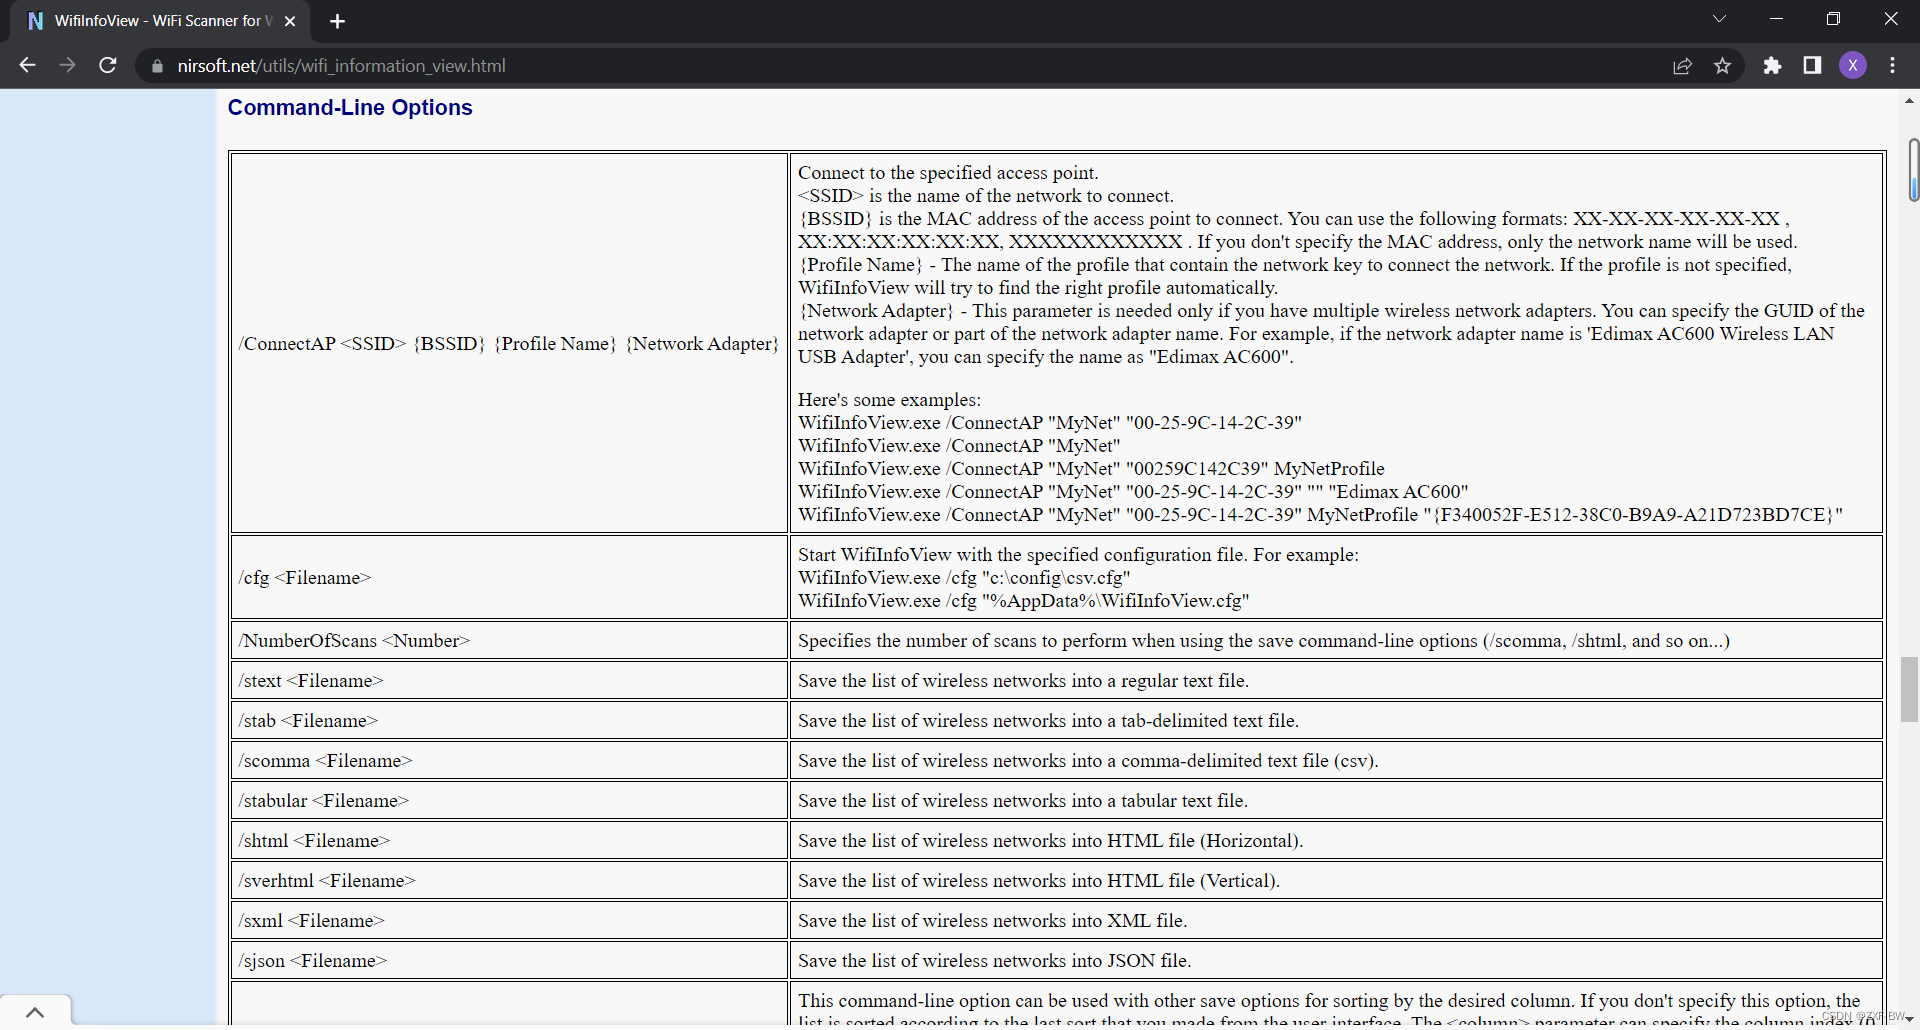Click the 'Here's some examples:' line
Image resolution: width=1920 pixels, height=1030 pixels.
(889, 399)
